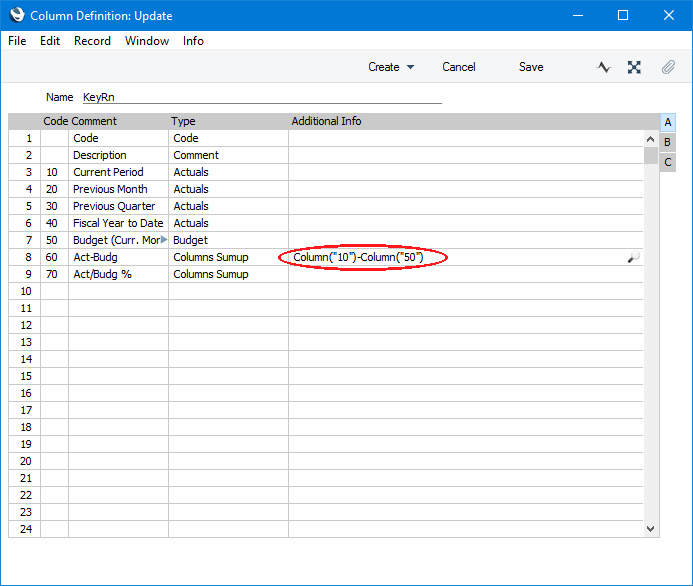Open the Edit menu
This screenshot has height=586, width=693.
click(x=50, y=41)
